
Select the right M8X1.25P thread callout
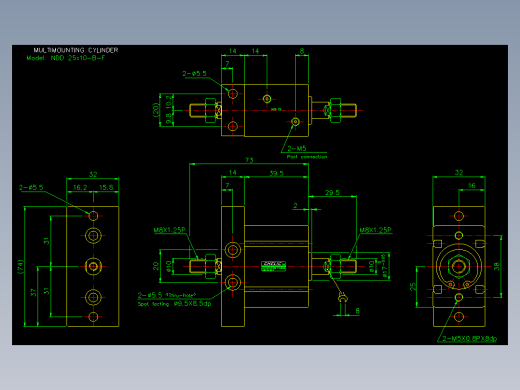tap(375, 230)
